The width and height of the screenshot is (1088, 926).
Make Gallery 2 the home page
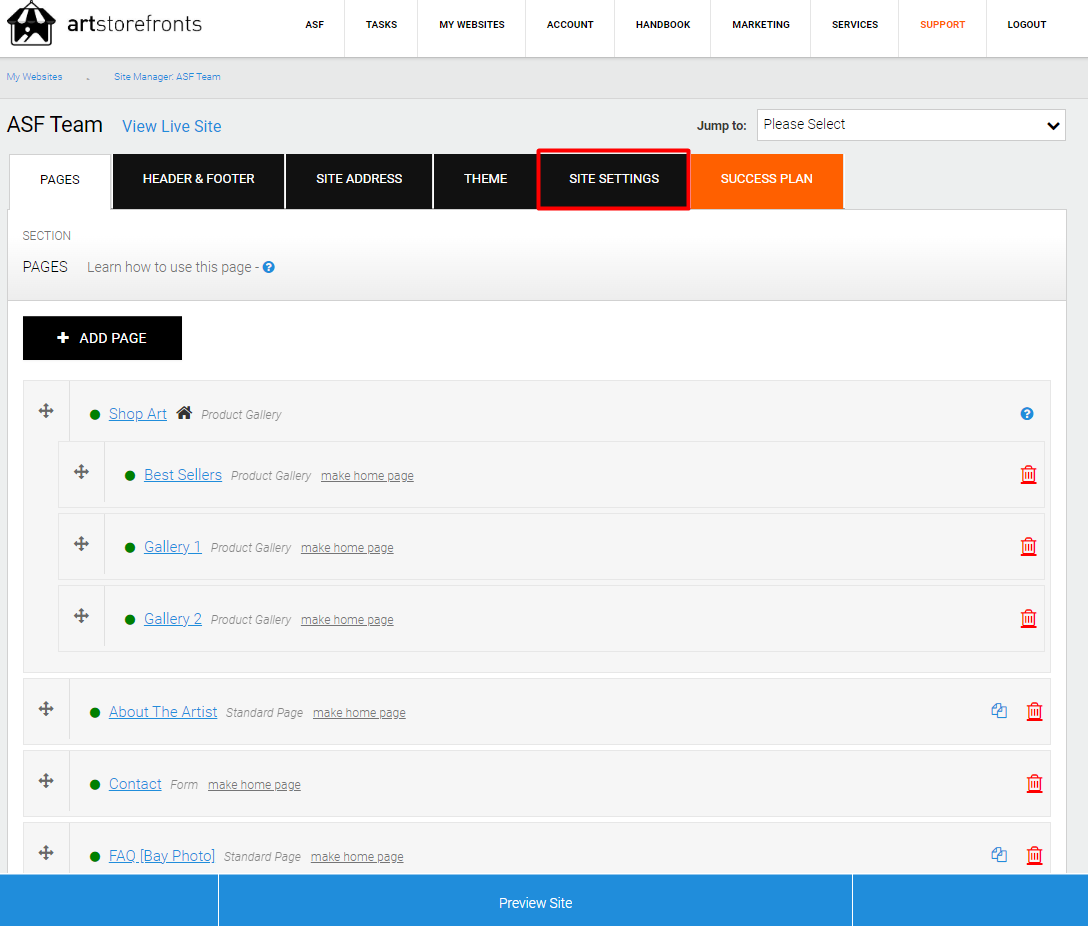(x=347, y=620)
